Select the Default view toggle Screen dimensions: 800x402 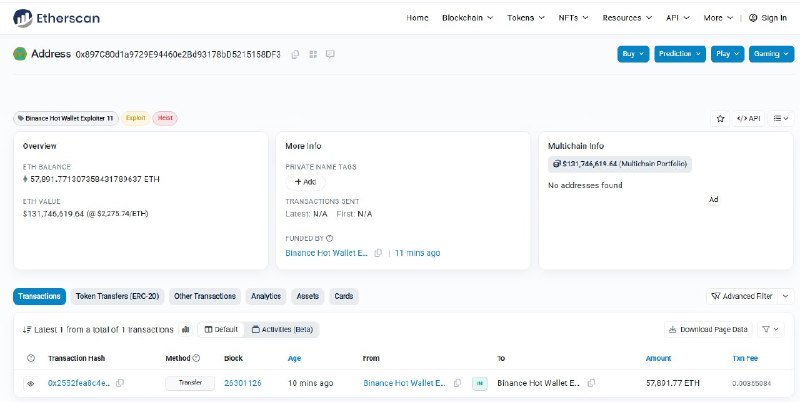(221, 330)
